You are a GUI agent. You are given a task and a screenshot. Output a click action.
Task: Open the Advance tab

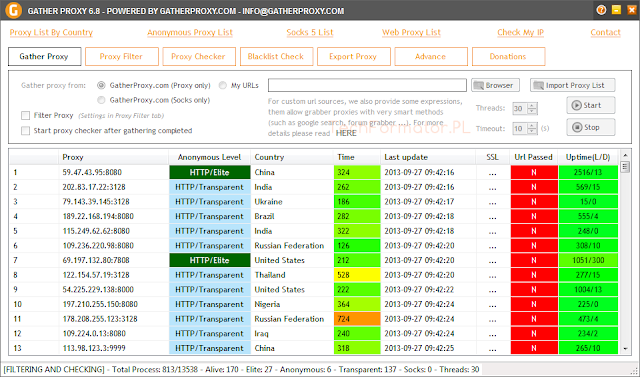pos(431,56)
